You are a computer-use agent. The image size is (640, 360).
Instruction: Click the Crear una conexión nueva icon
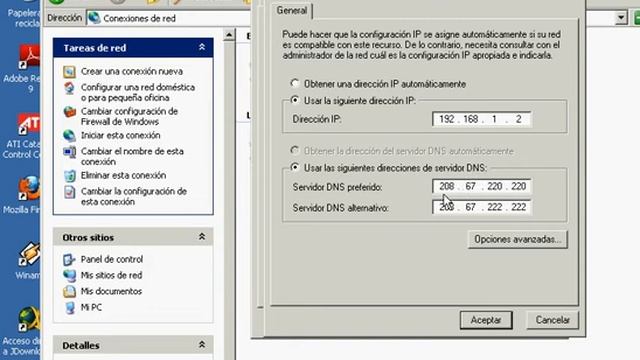pyautogui.click(x=69, y=72)
